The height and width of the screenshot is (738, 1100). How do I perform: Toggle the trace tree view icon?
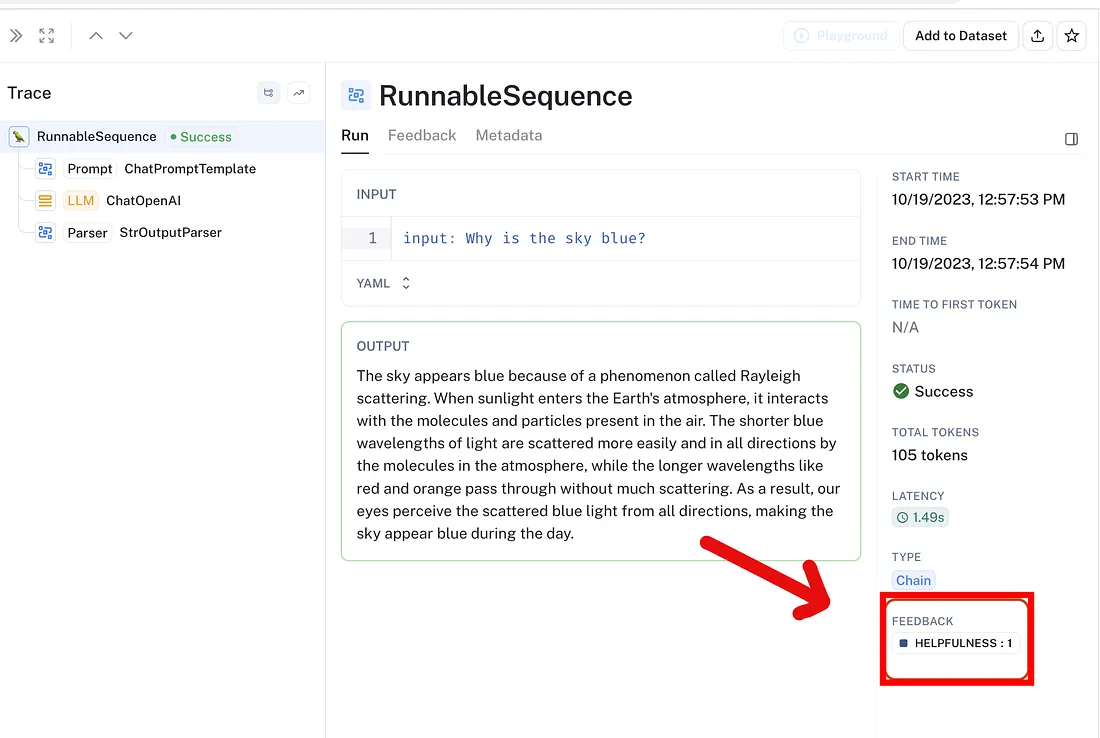point(269,93)
